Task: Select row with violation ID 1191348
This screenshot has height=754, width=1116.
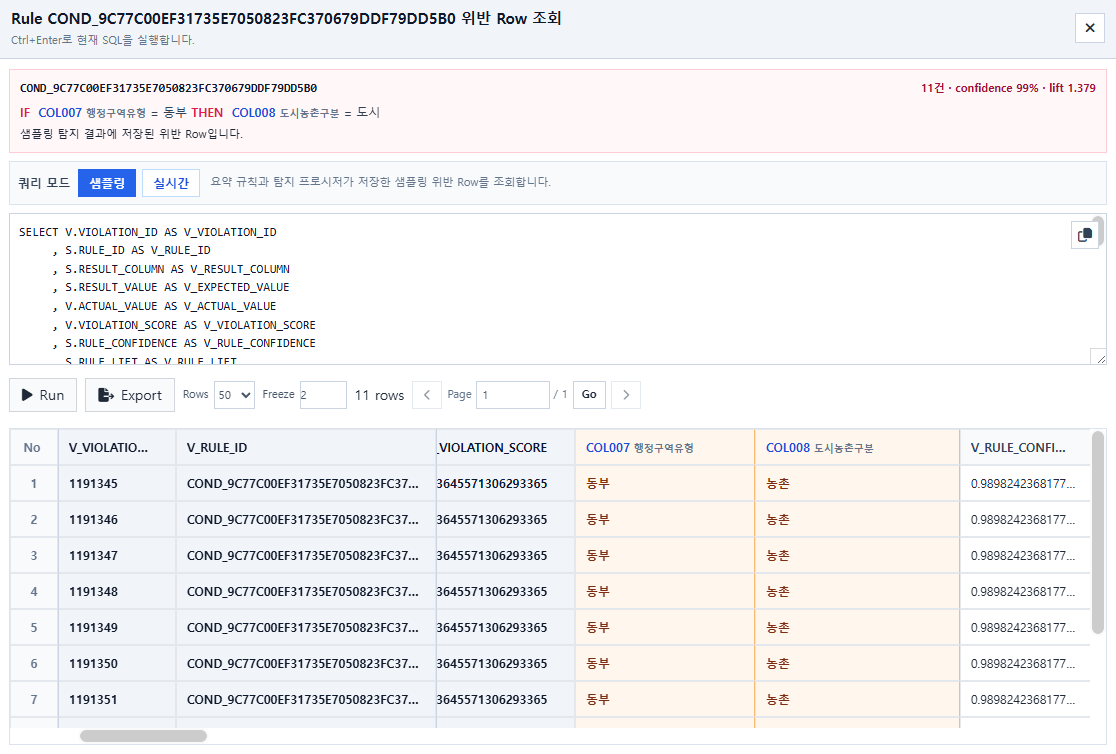Action: click(549, 591)
